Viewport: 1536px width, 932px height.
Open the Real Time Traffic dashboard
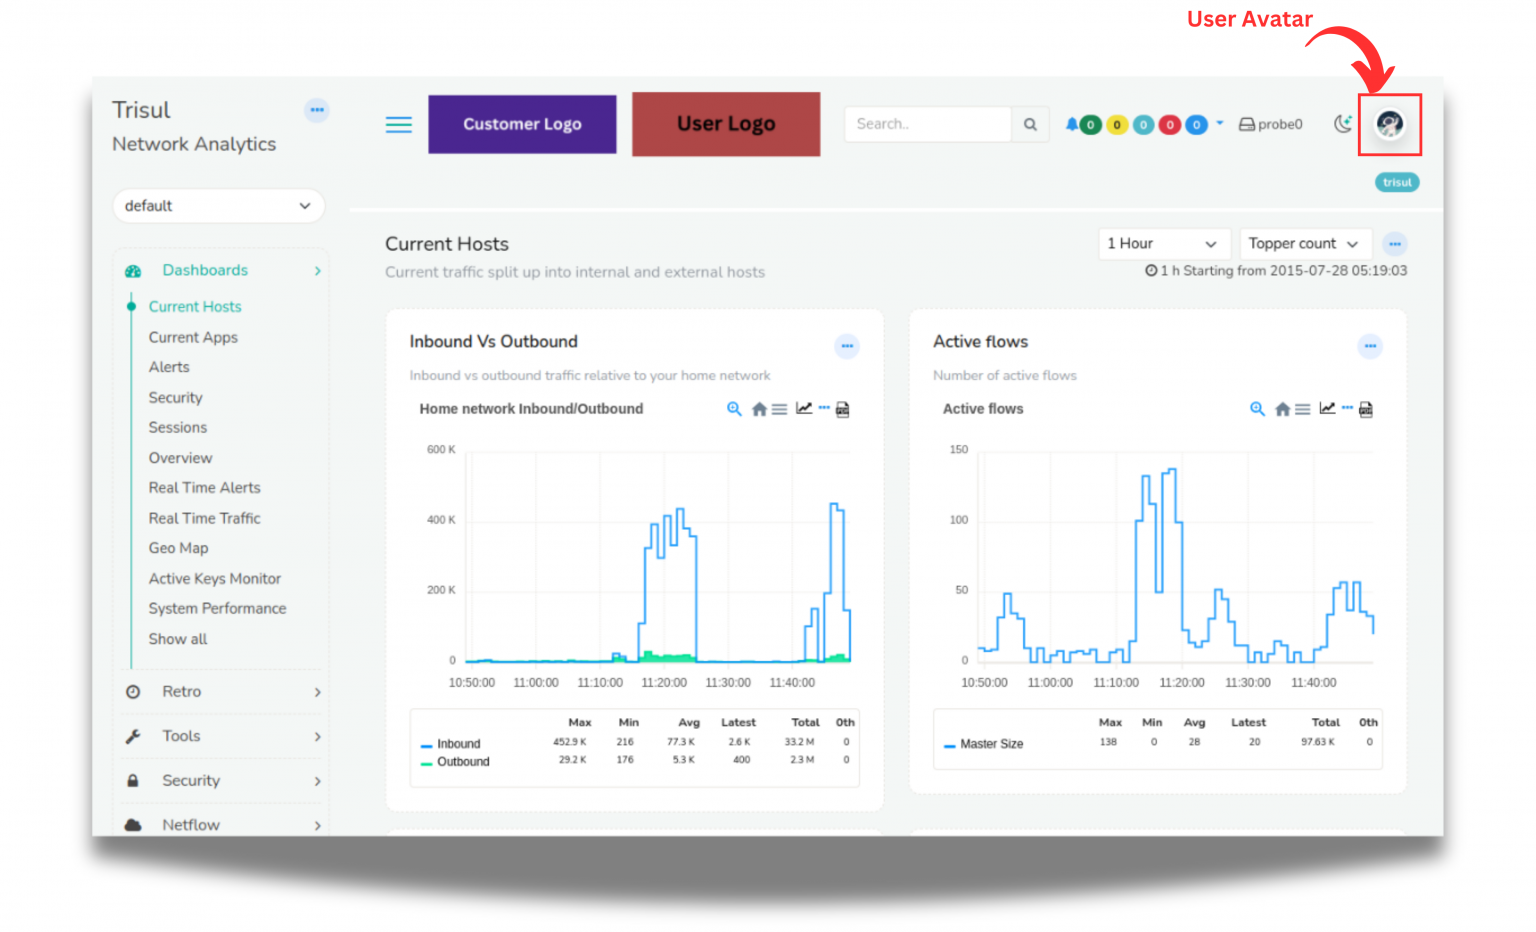pyautogui.click(x=204, y=518)
